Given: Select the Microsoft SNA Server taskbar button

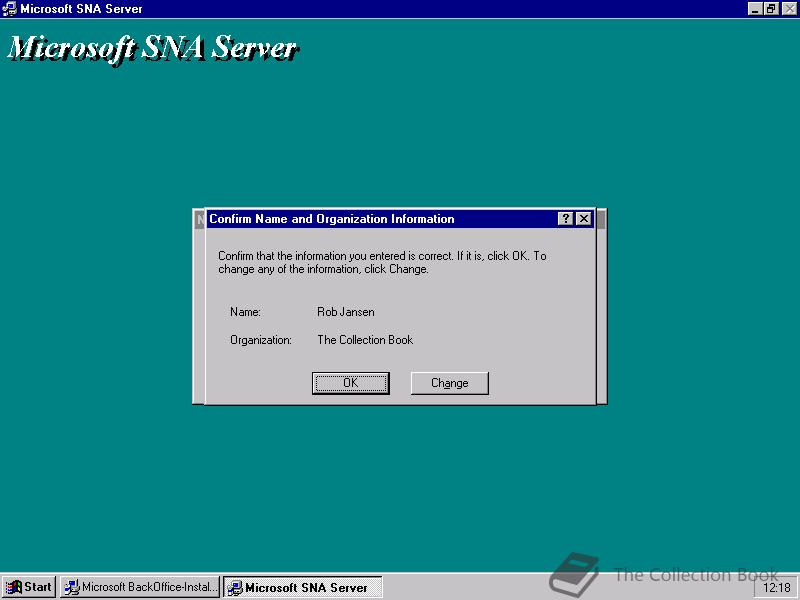Looking at the screenshot, I should pos(303,587).
